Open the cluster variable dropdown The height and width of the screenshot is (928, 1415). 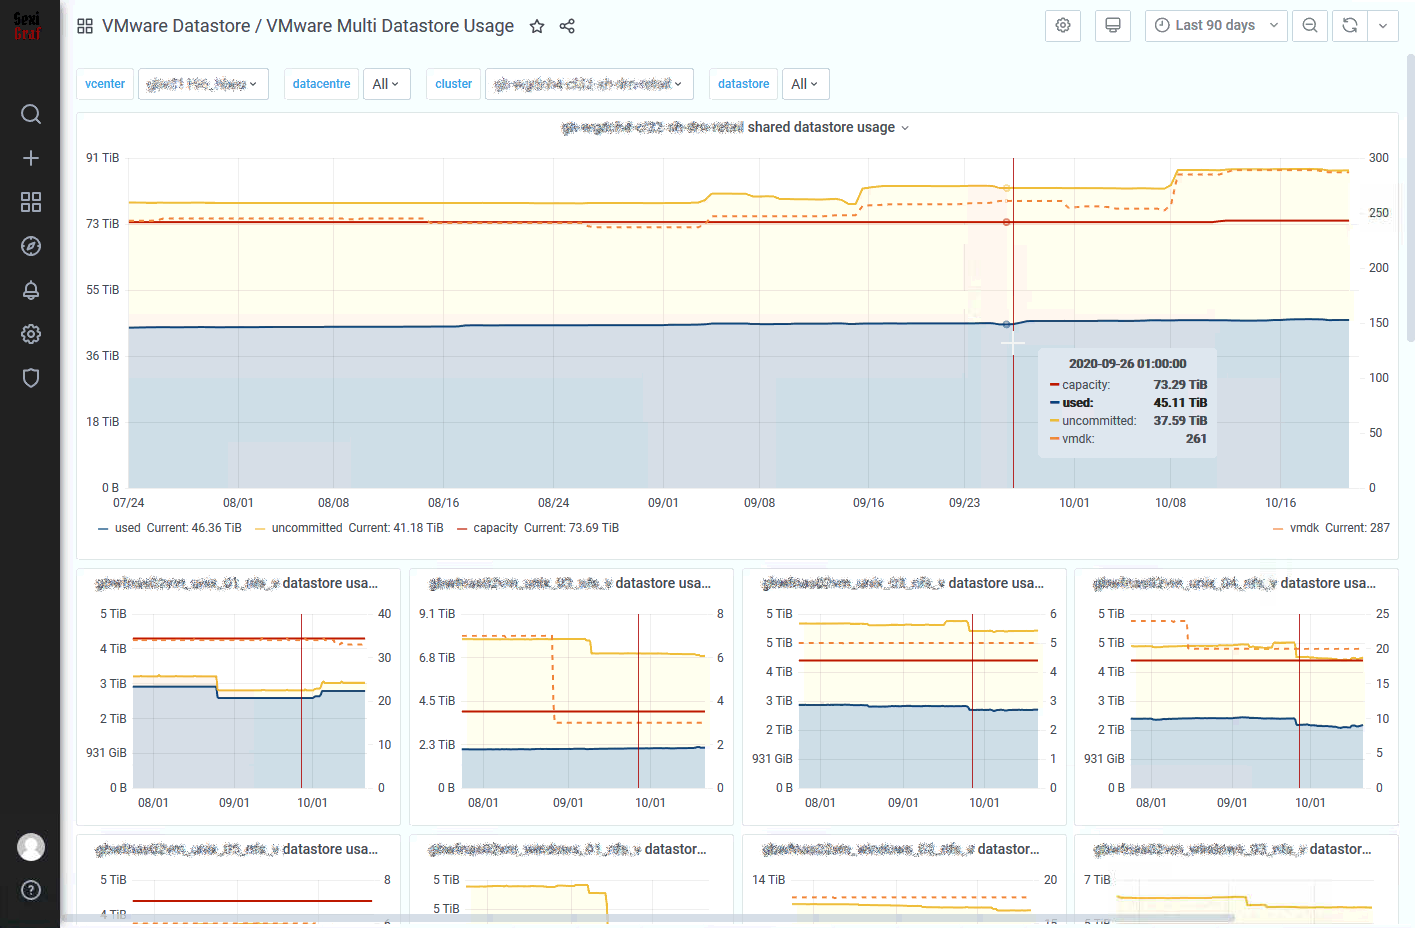click(x=589, y=84)
